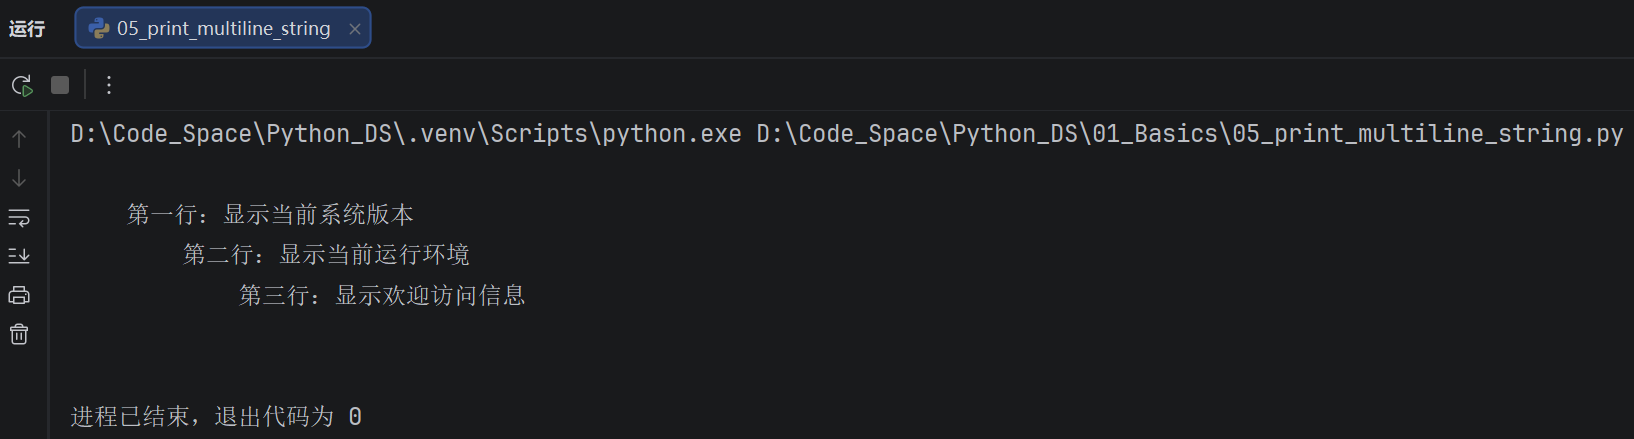The height and width of the screenshot is (439, 1634).
Task: Clear all console output with the trash icon
Action: (x=19, y=334)
